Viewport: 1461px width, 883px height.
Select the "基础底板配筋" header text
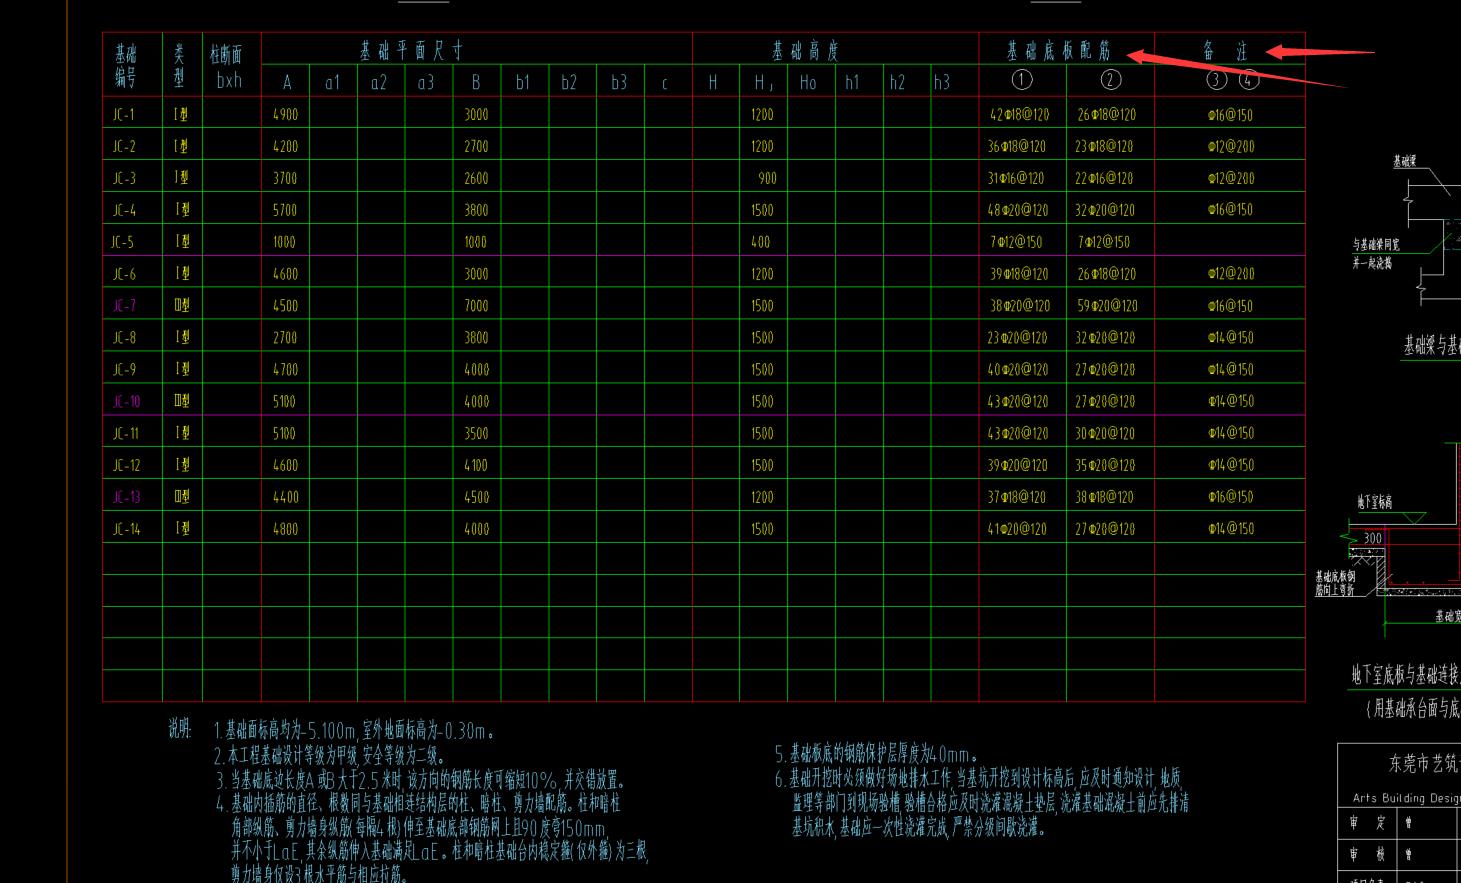pos(1059,50)
